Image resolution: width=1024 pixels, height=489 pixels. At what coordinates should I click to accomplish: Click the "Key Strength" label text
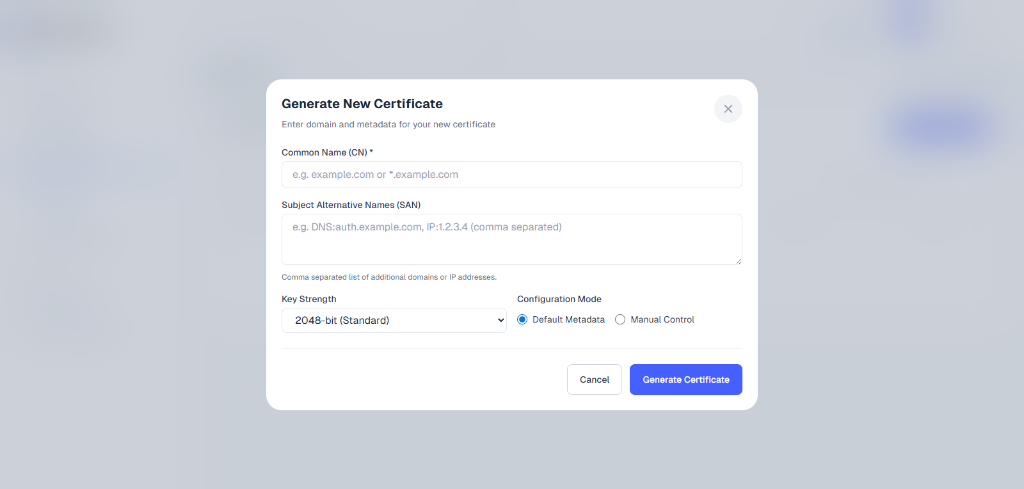click(x=309, y=299)
